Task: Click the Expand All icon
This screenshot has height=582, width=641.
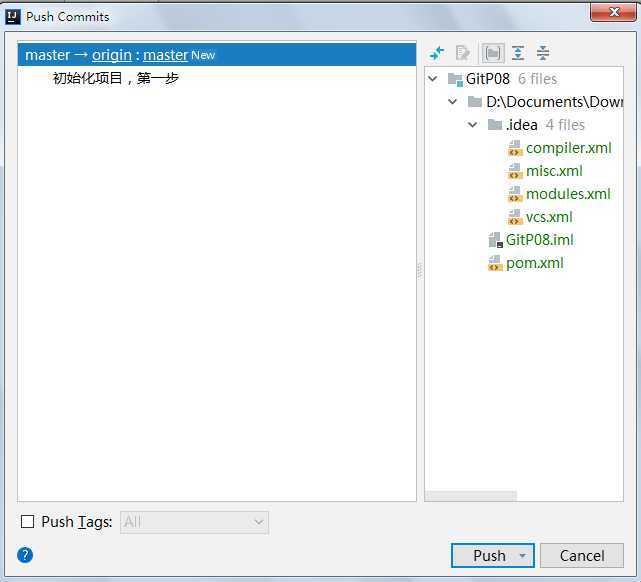Action: click(518, 53)
